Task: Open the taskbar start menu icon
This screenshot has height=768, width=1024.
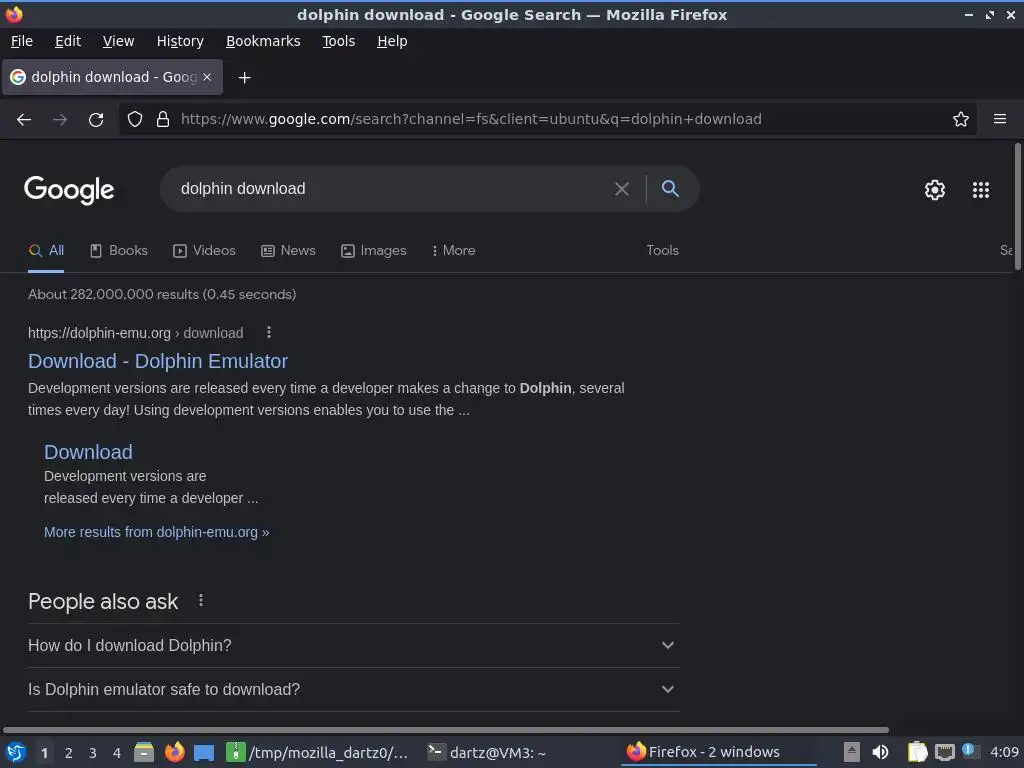Action: [x=16, y=752]
